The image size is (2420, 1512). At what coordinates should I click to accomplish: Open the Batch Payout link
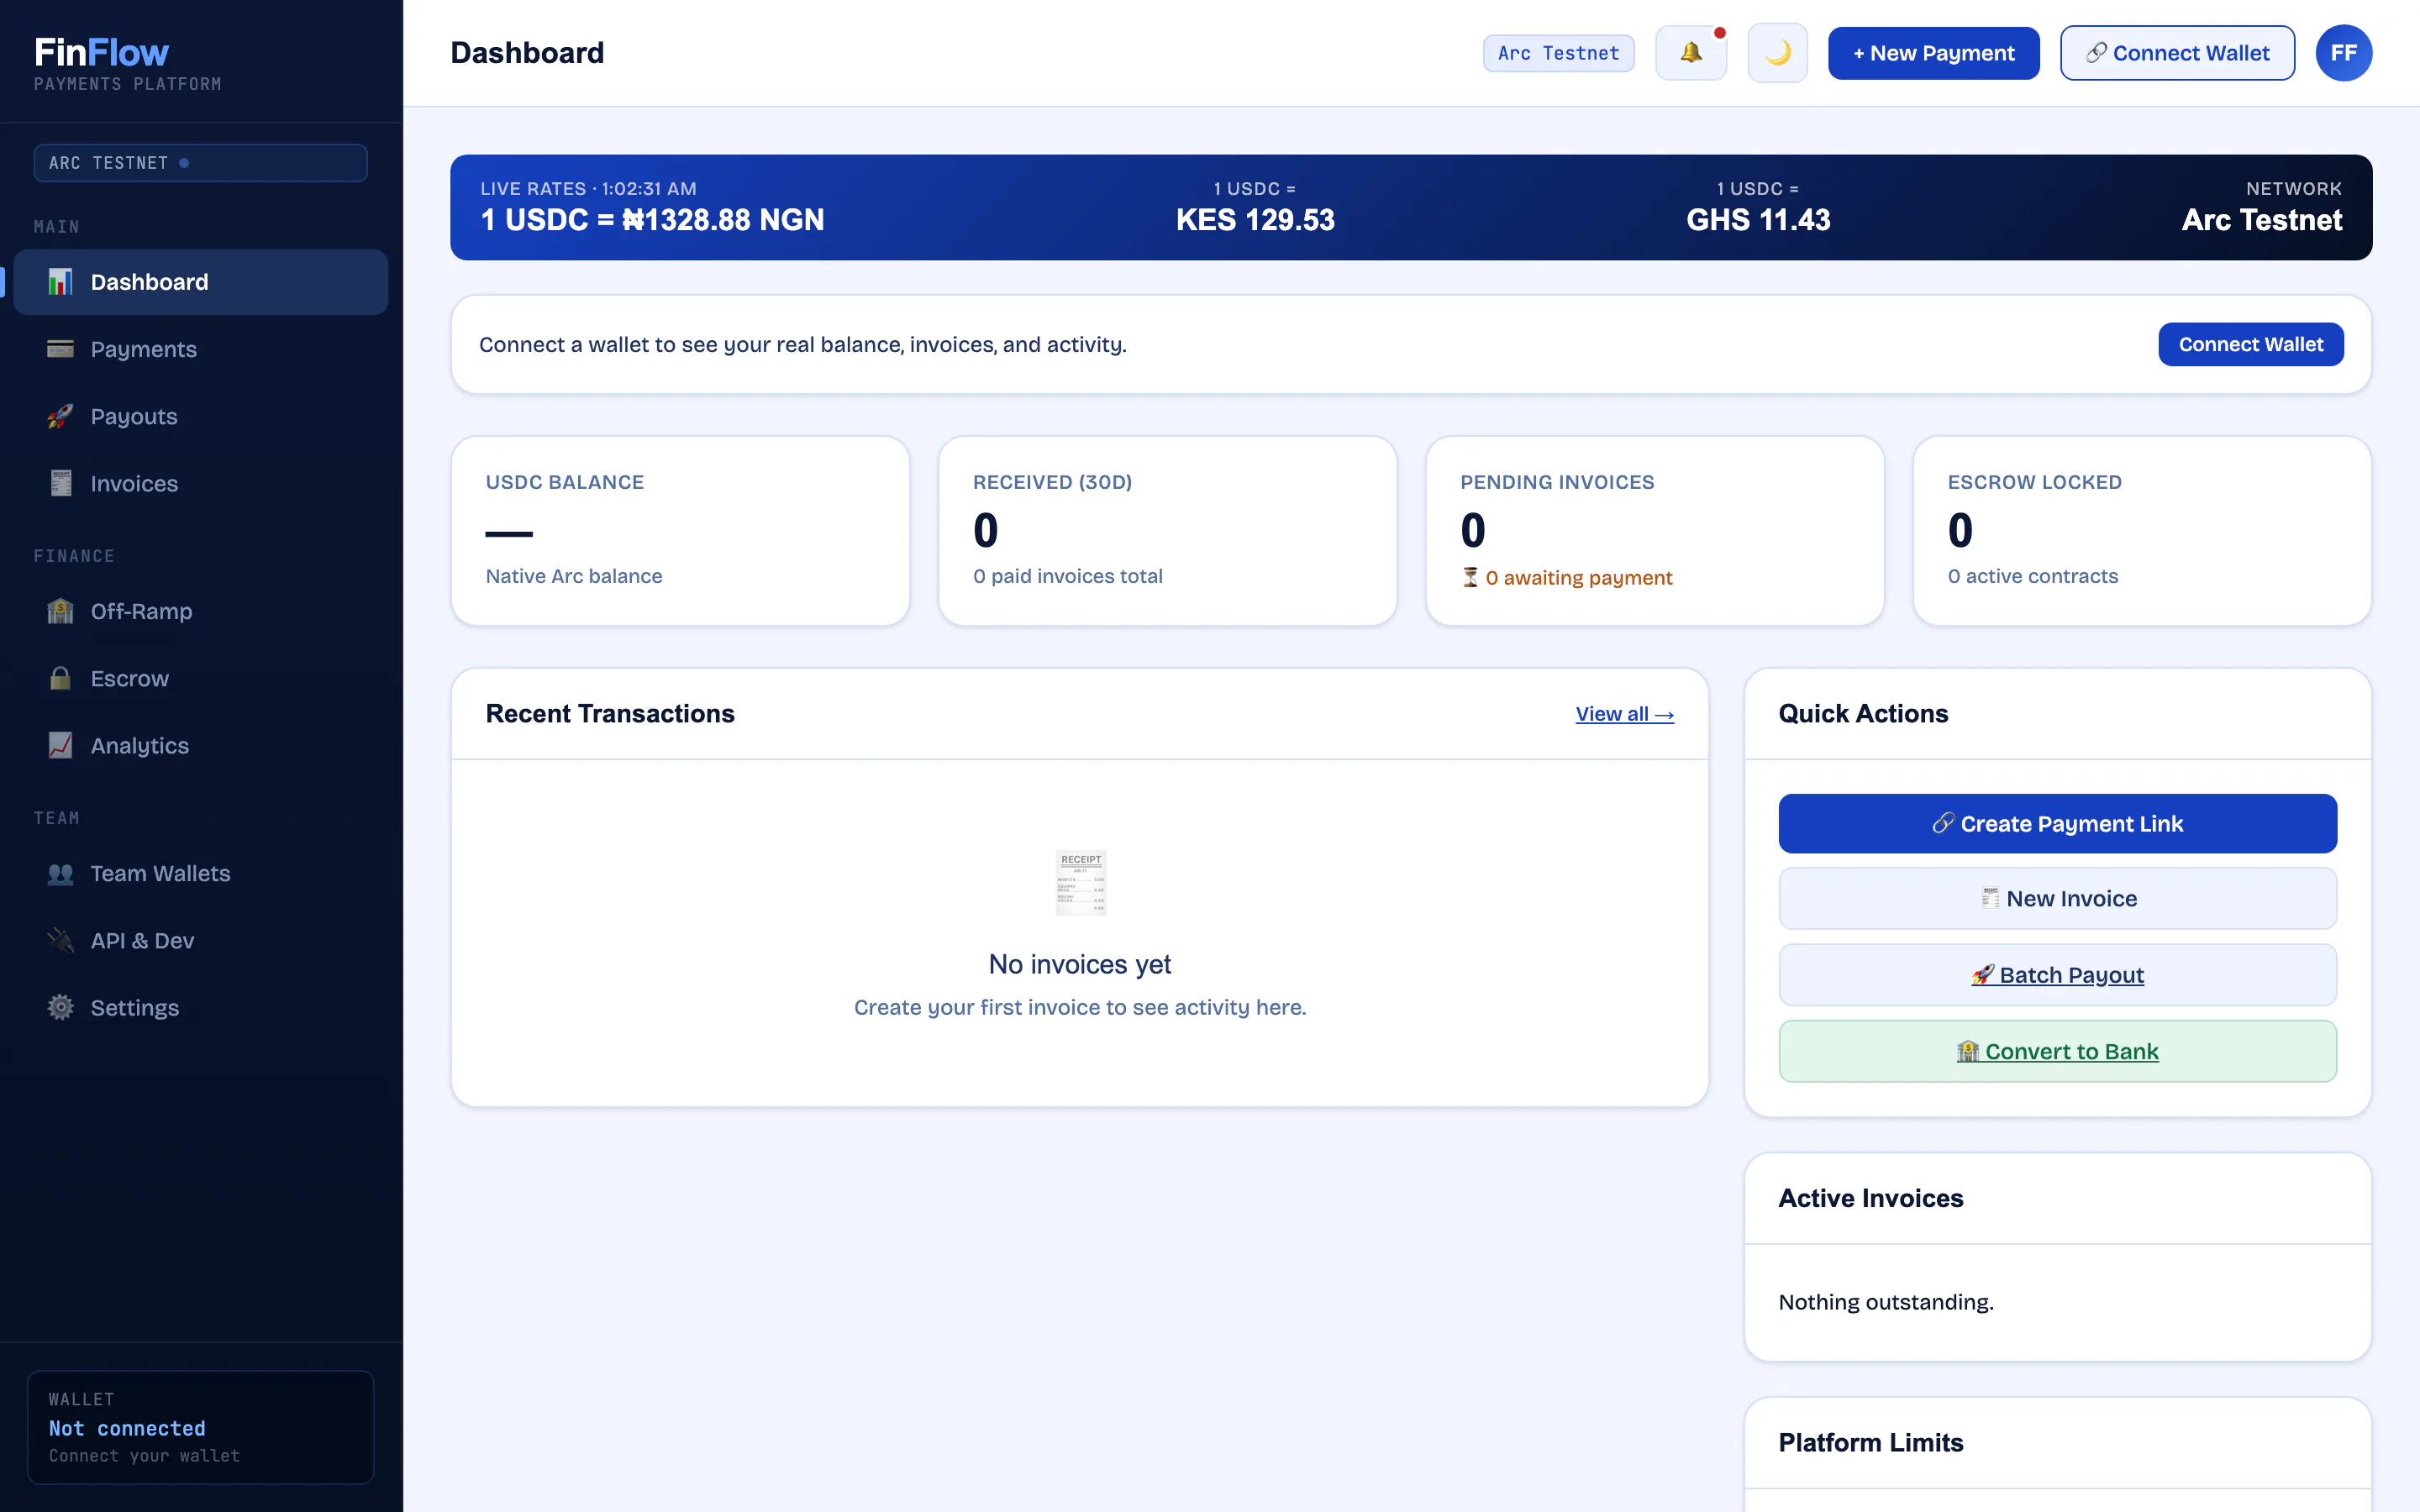pos(2057,975)
